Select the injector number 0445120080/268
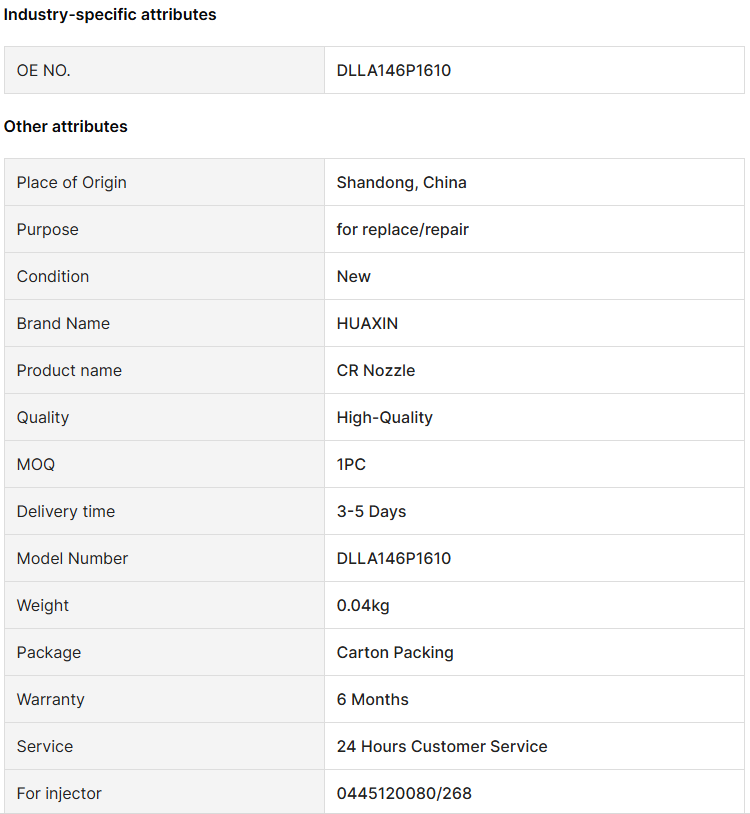The width and height of the screenshot is (750, 814). tap(404, 793)
